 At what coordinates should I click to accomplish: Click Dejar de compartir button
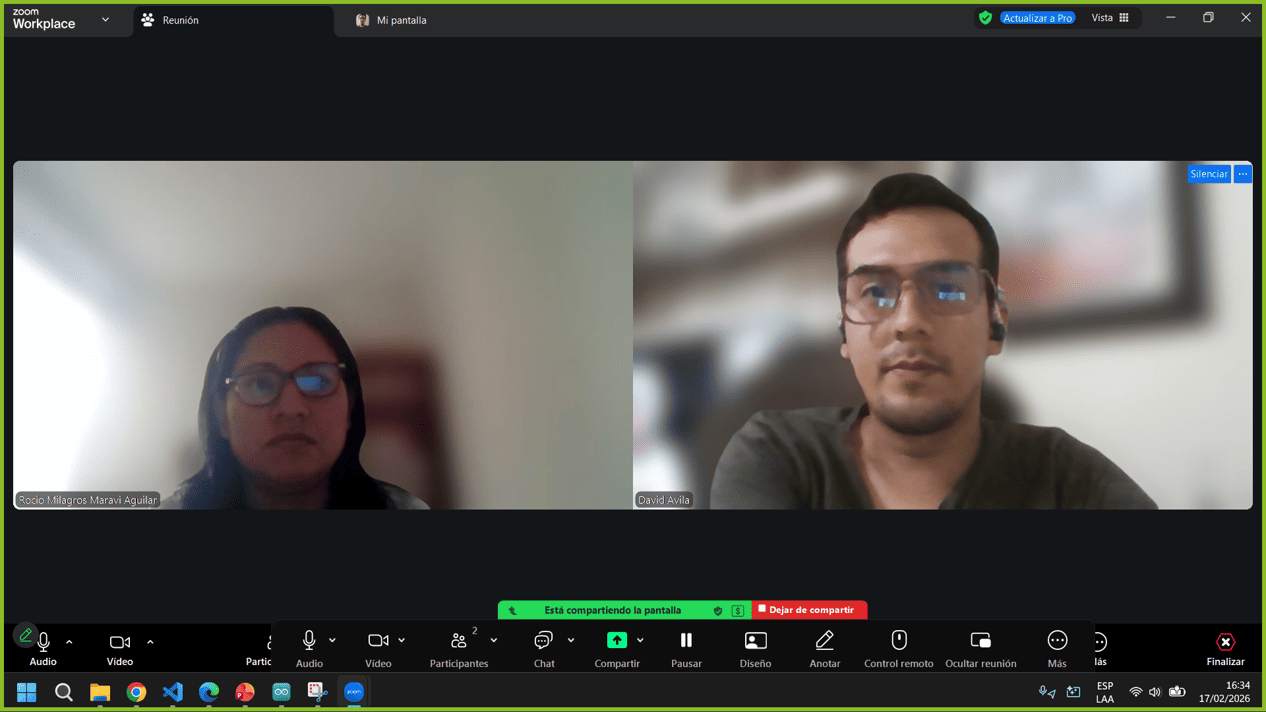click(x=809, y=610)
